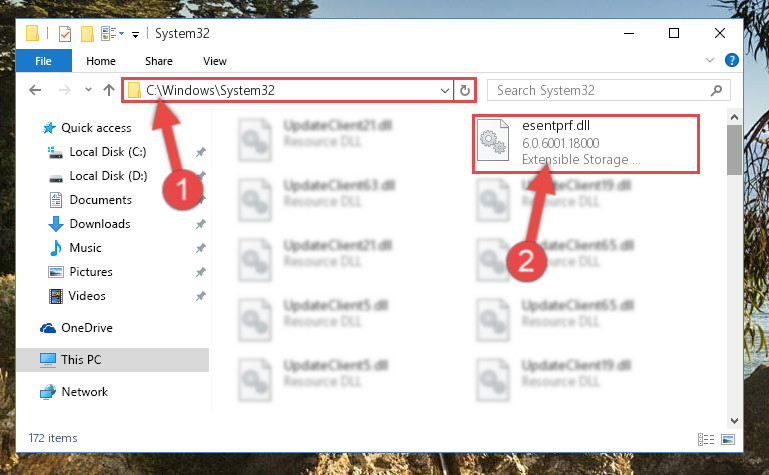This screenshot has width=769, height=475.
Task: Open Local Disk (D:) in sidebar
Action: 108,176
